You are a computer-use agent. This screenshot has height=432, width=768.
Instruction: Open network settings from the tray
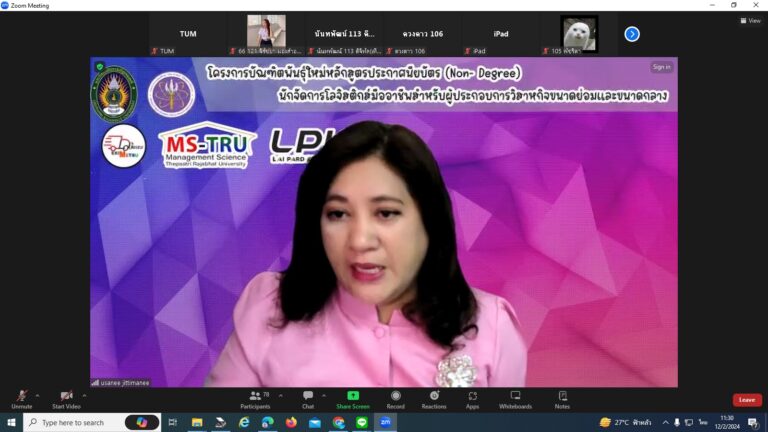tap(689, 422)
